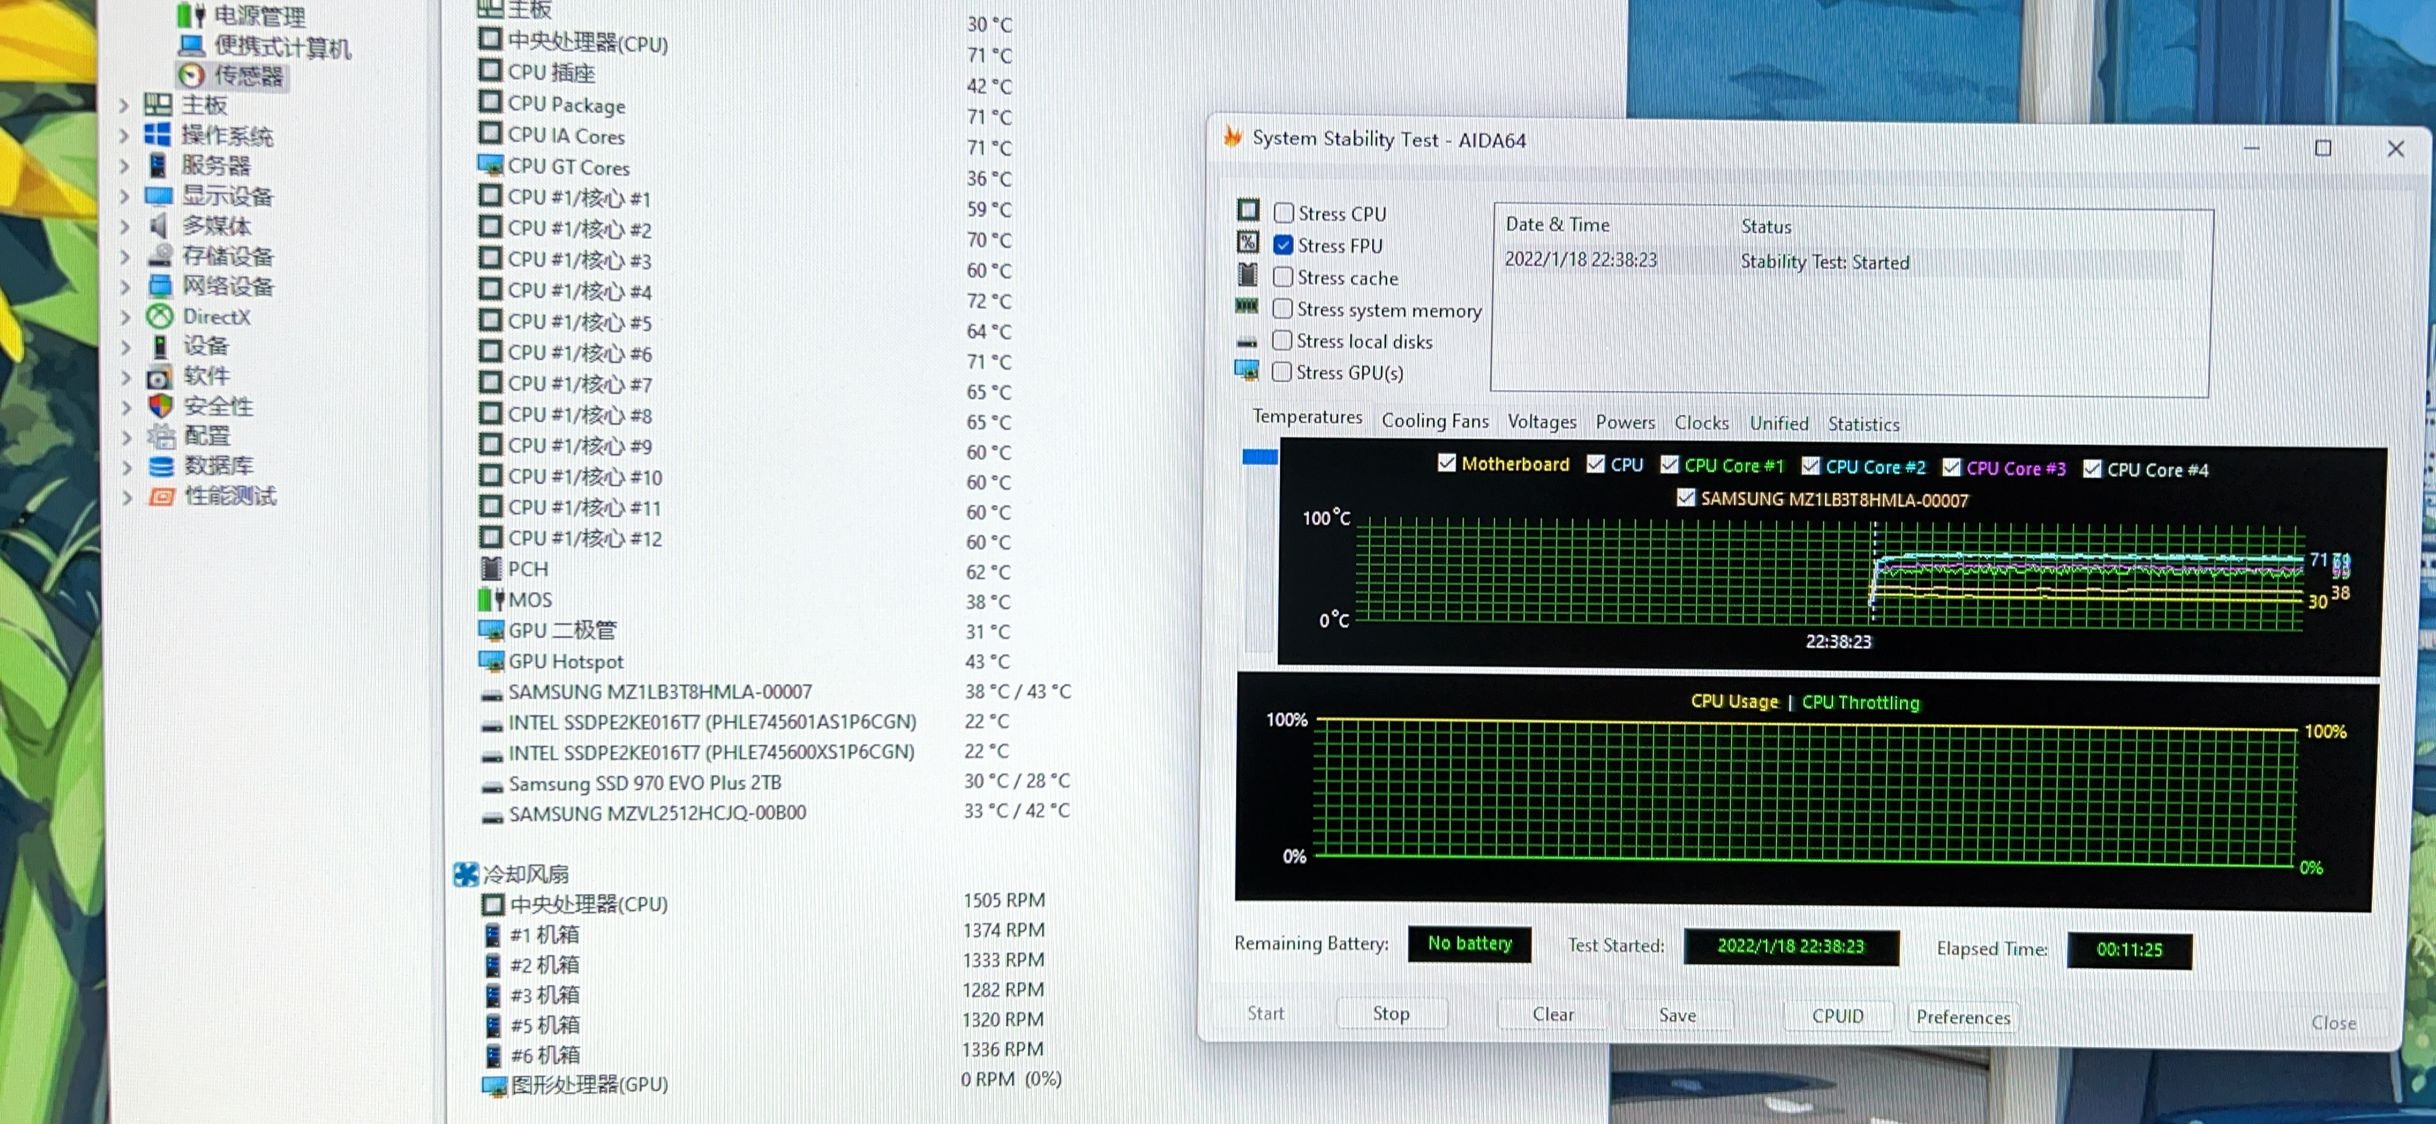Click the CPU Usage graph legend label
Image resolution: width=2436 pixels, height=1124 pixels.
[1734, 701]
